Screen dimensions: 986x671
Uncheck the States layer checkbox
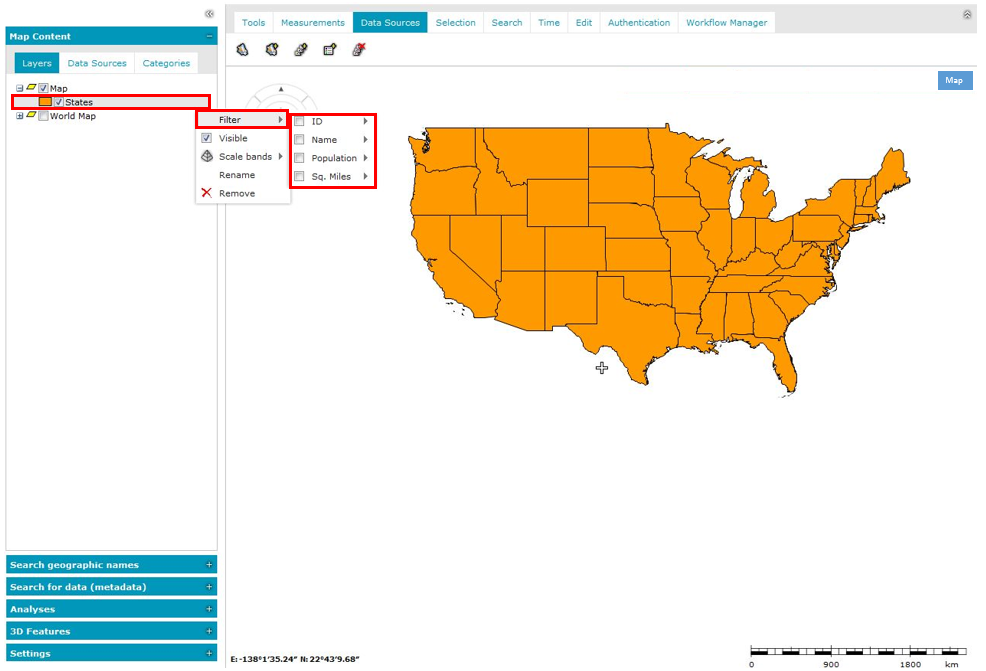59,102
